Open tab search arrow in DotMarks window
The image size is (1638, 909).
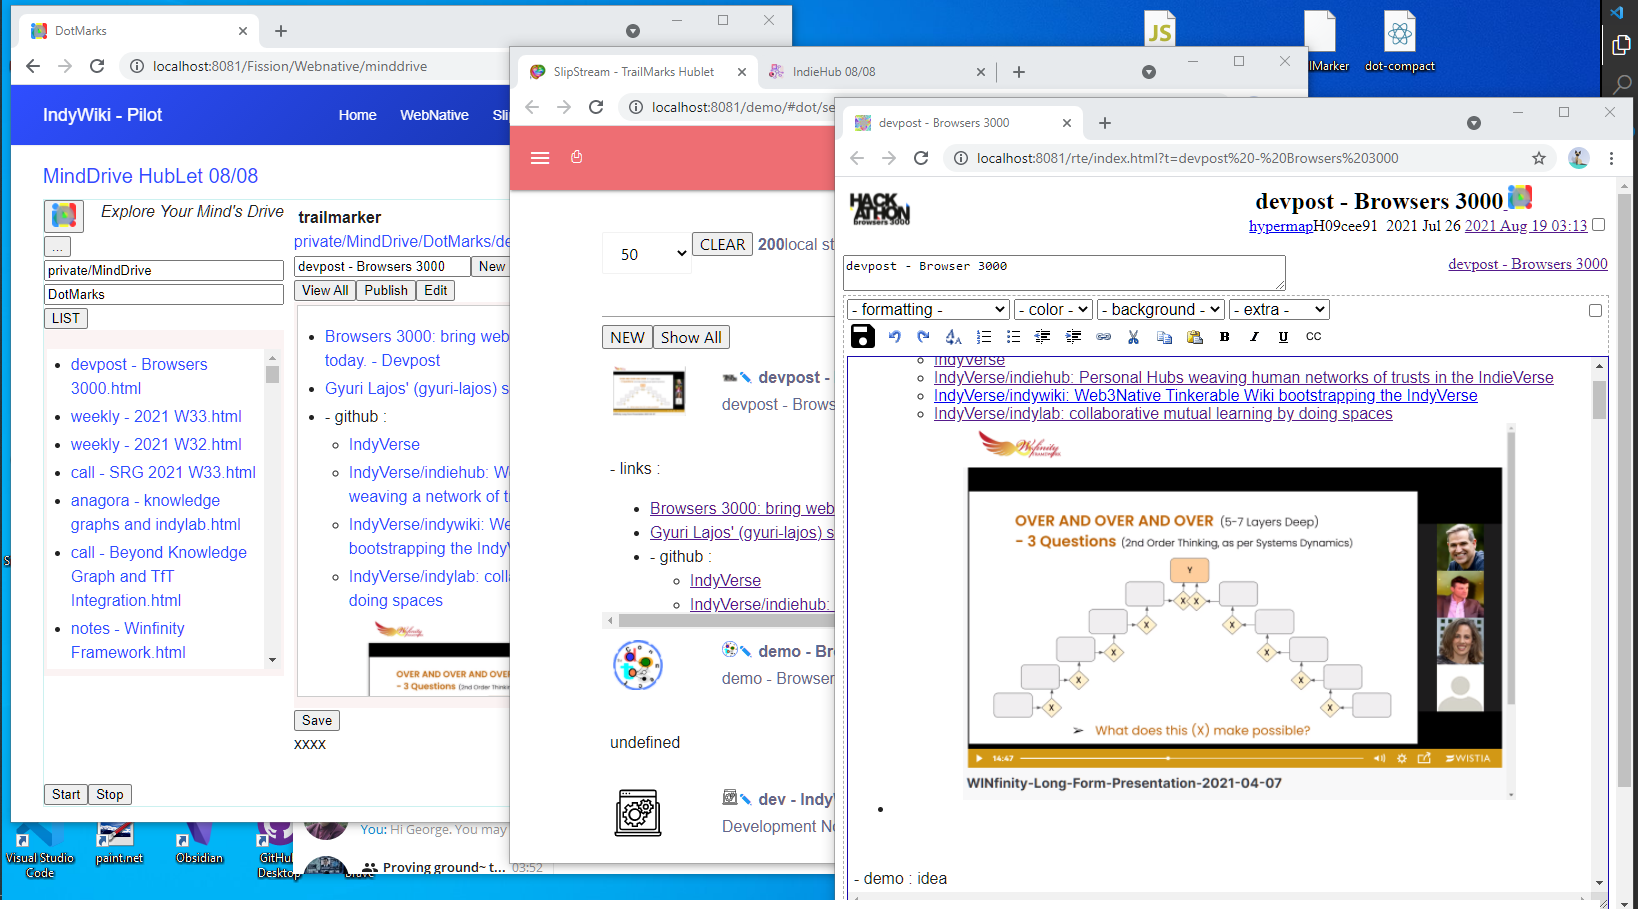(x=632, y=31)
